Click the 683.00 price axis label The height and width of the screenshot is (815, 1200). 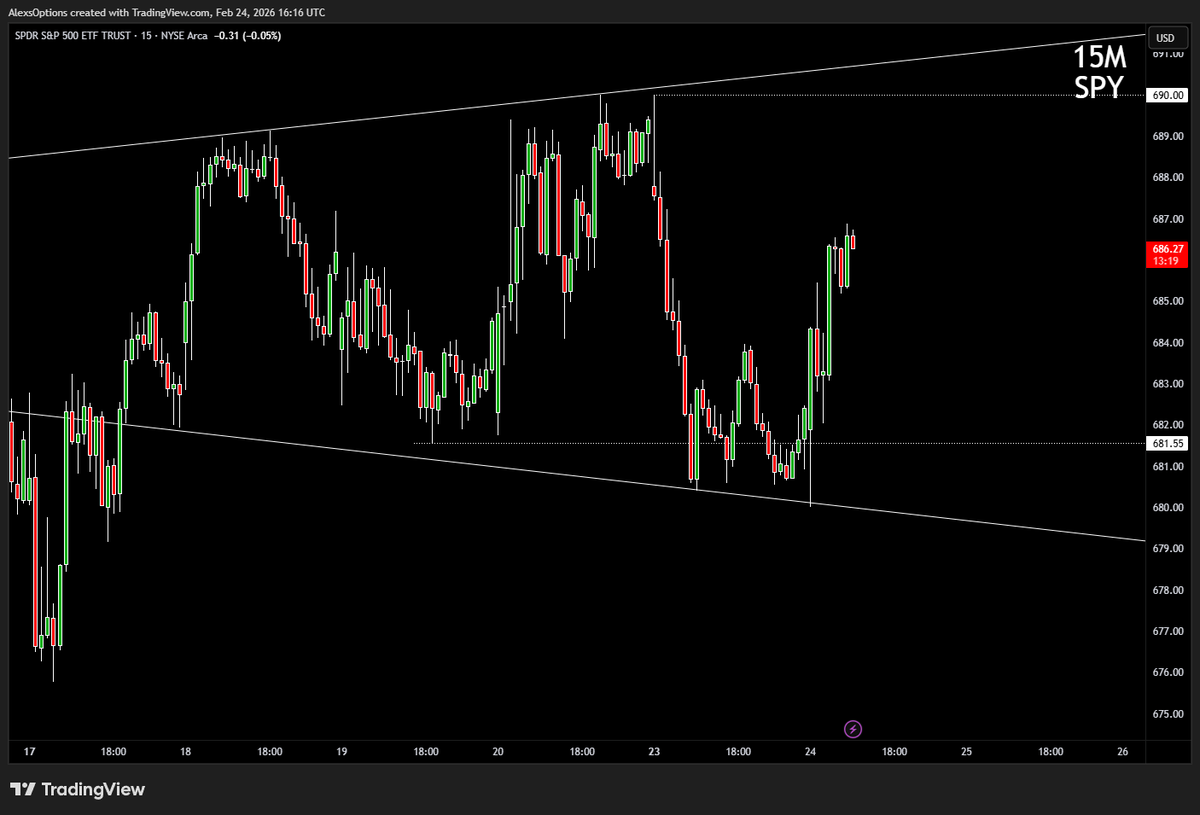pyautogui.click(x=1168, y=384)
